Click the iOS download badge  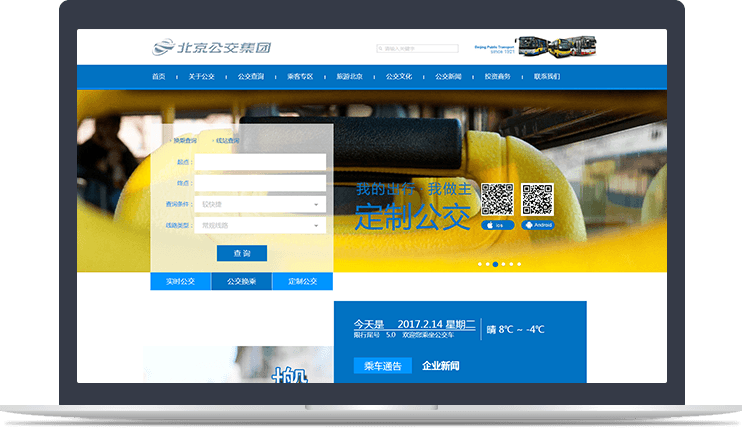click(497, 225)
